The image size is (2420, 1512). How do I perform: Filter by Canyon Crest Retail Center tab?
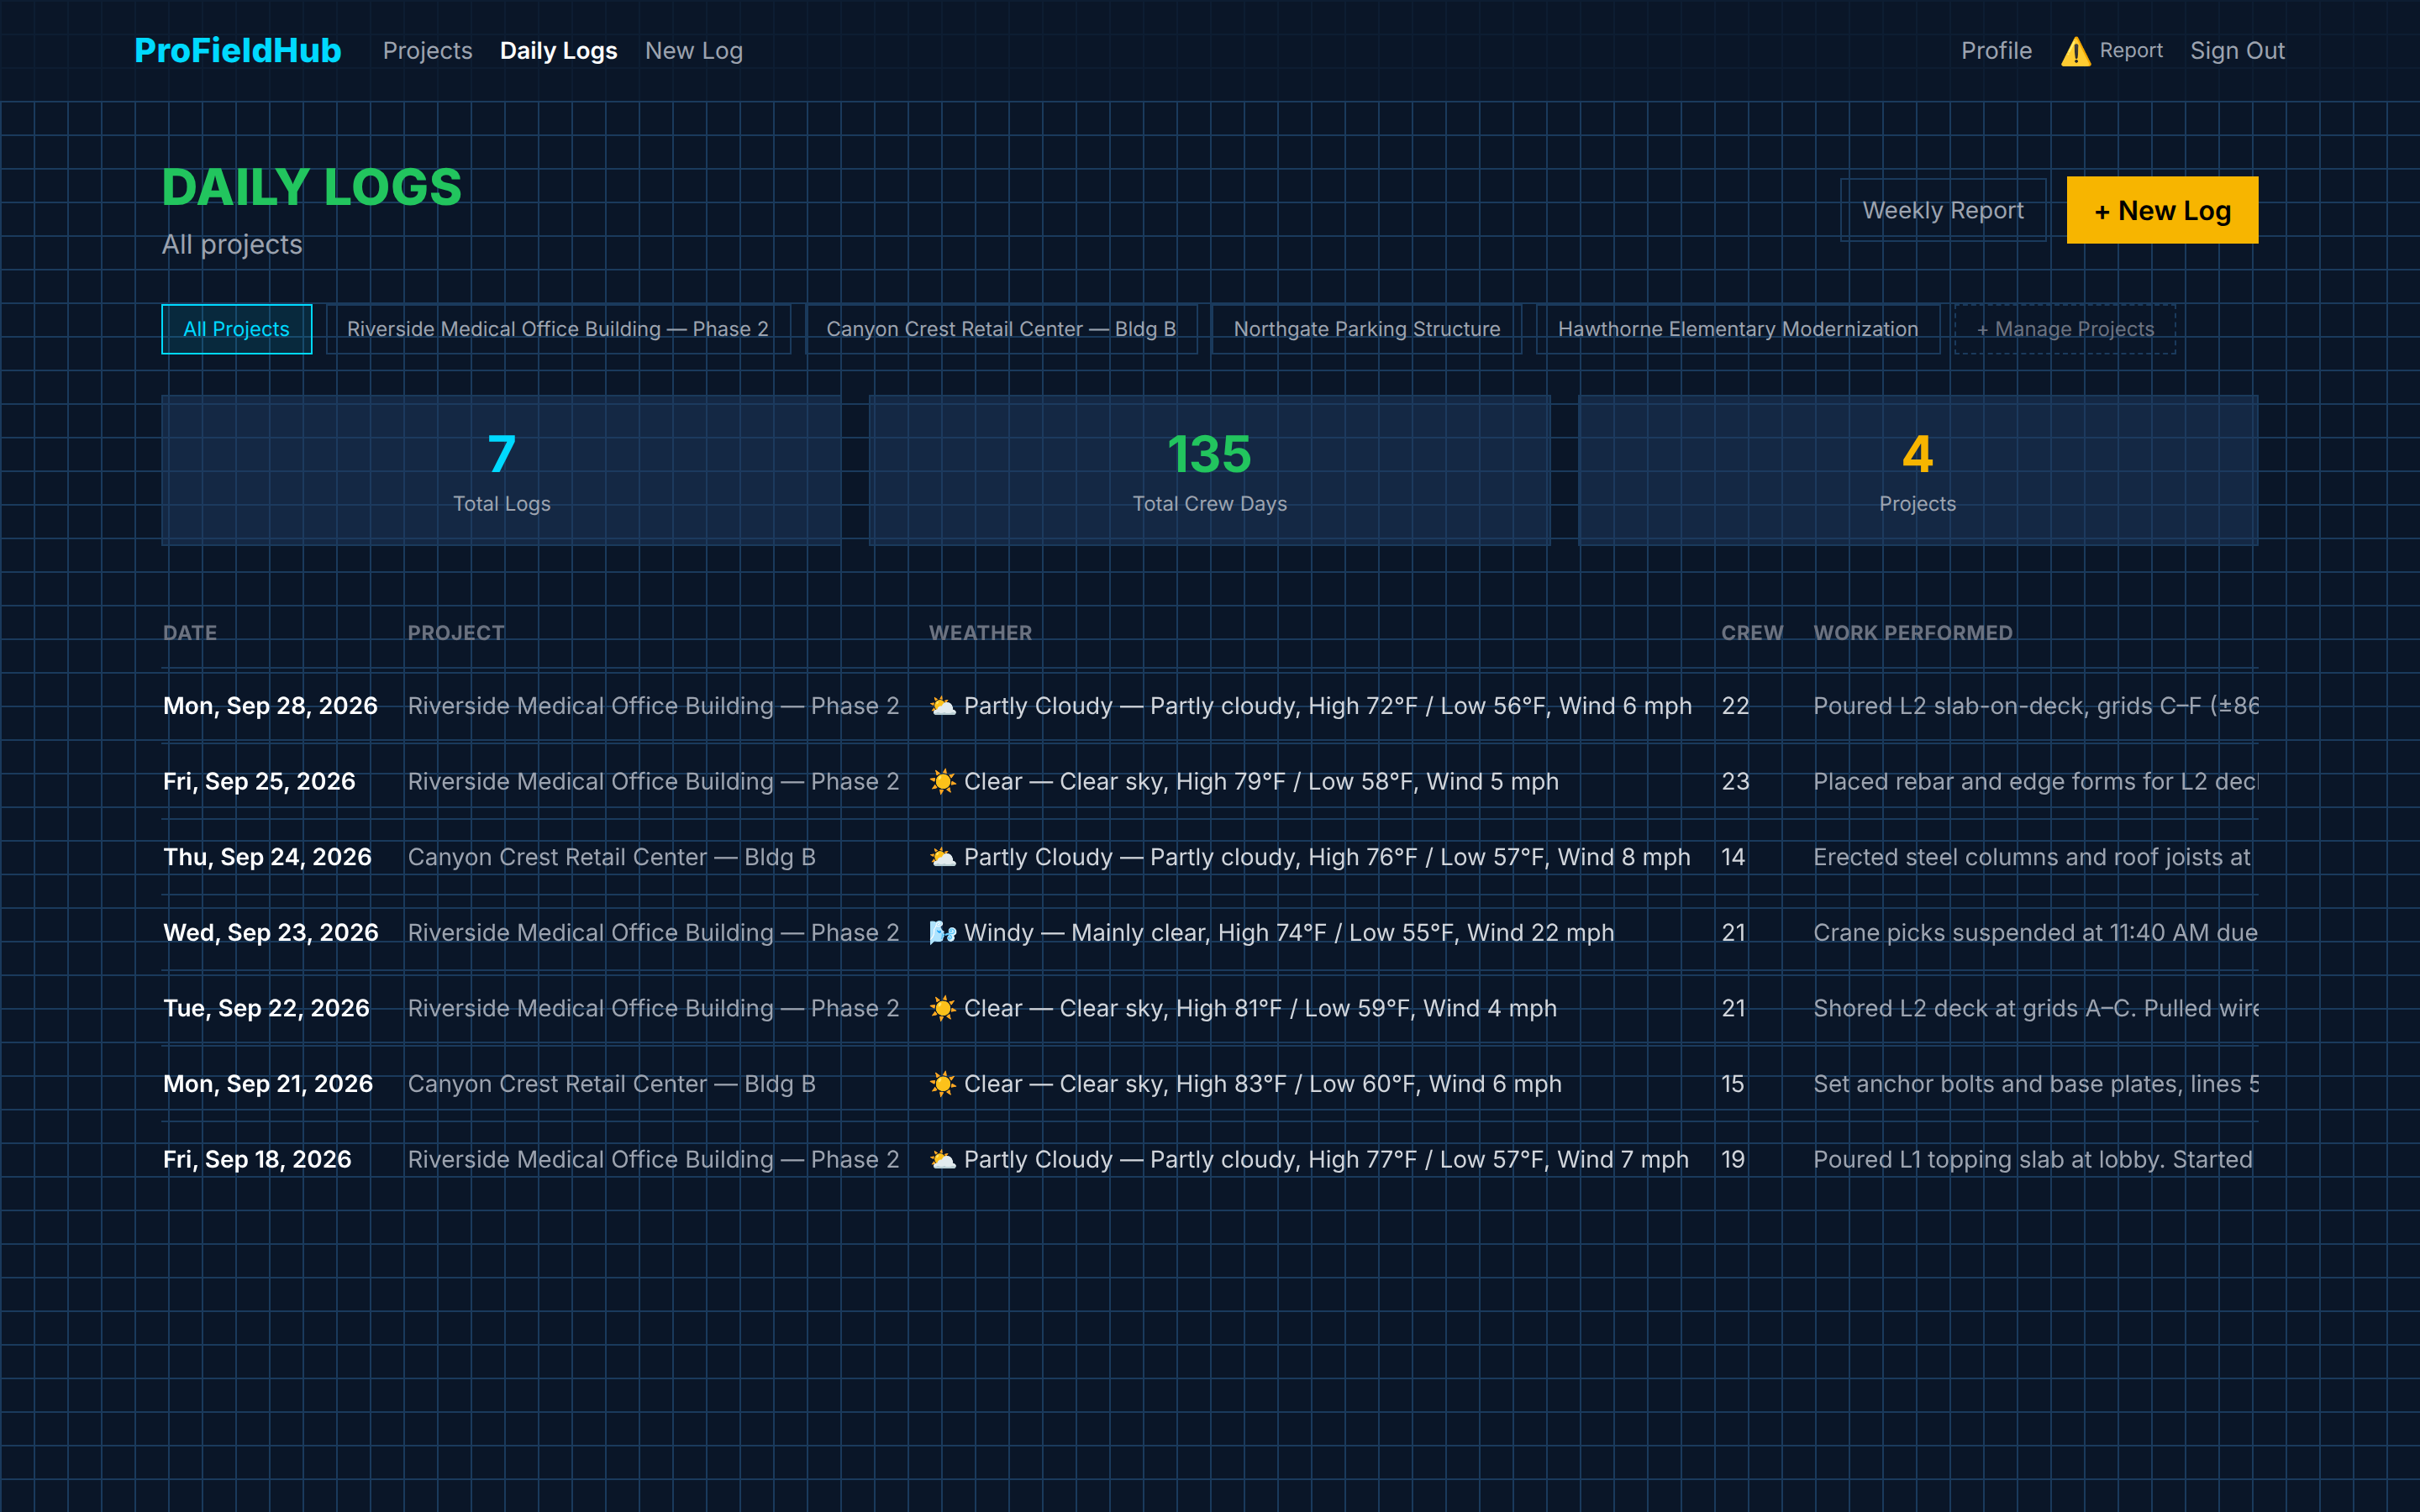(x=1001, y=329)
